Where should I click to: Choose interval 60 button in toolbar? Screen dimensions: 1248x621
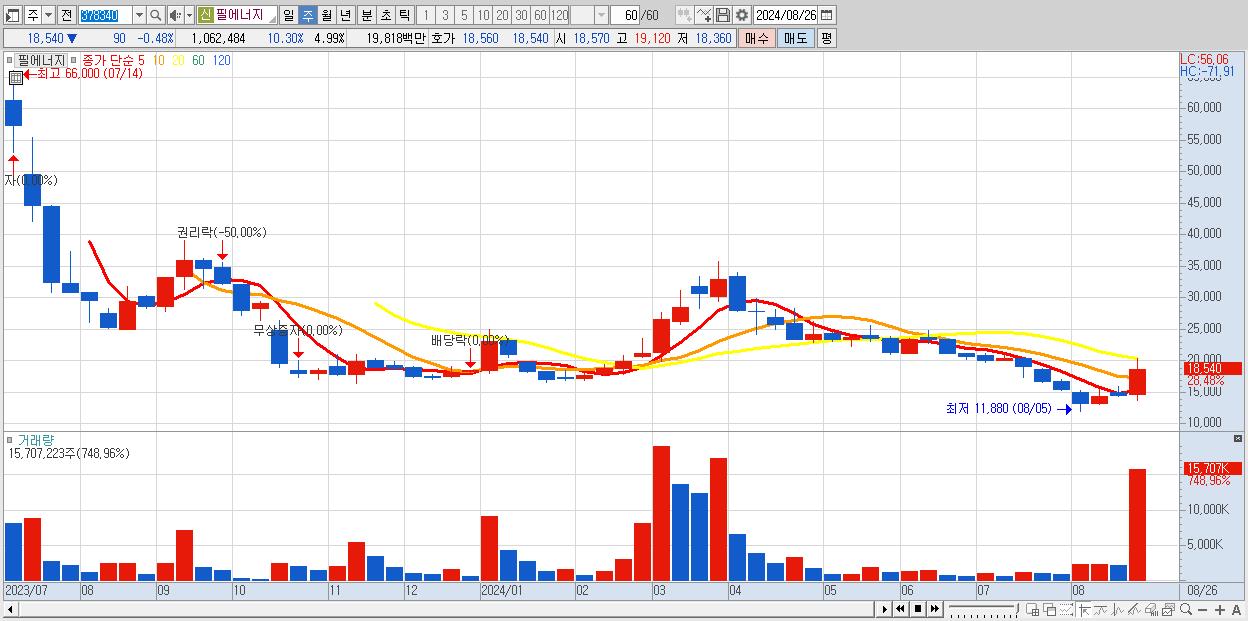tap(539, 15)
